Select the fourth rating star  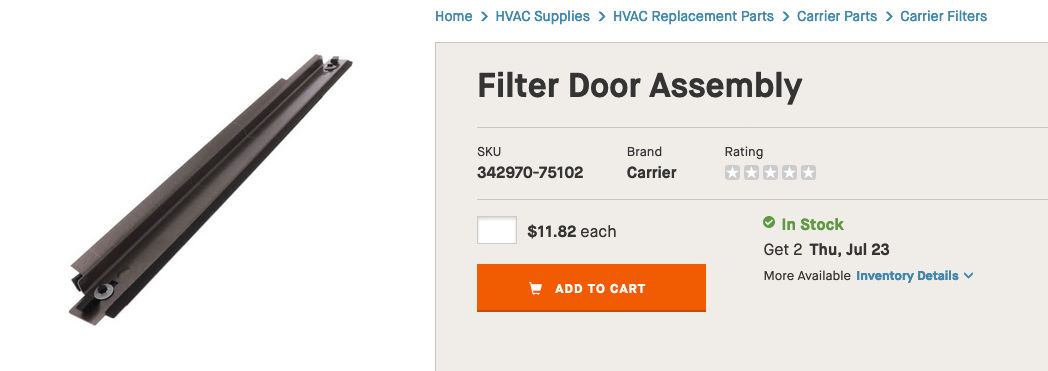789,172
